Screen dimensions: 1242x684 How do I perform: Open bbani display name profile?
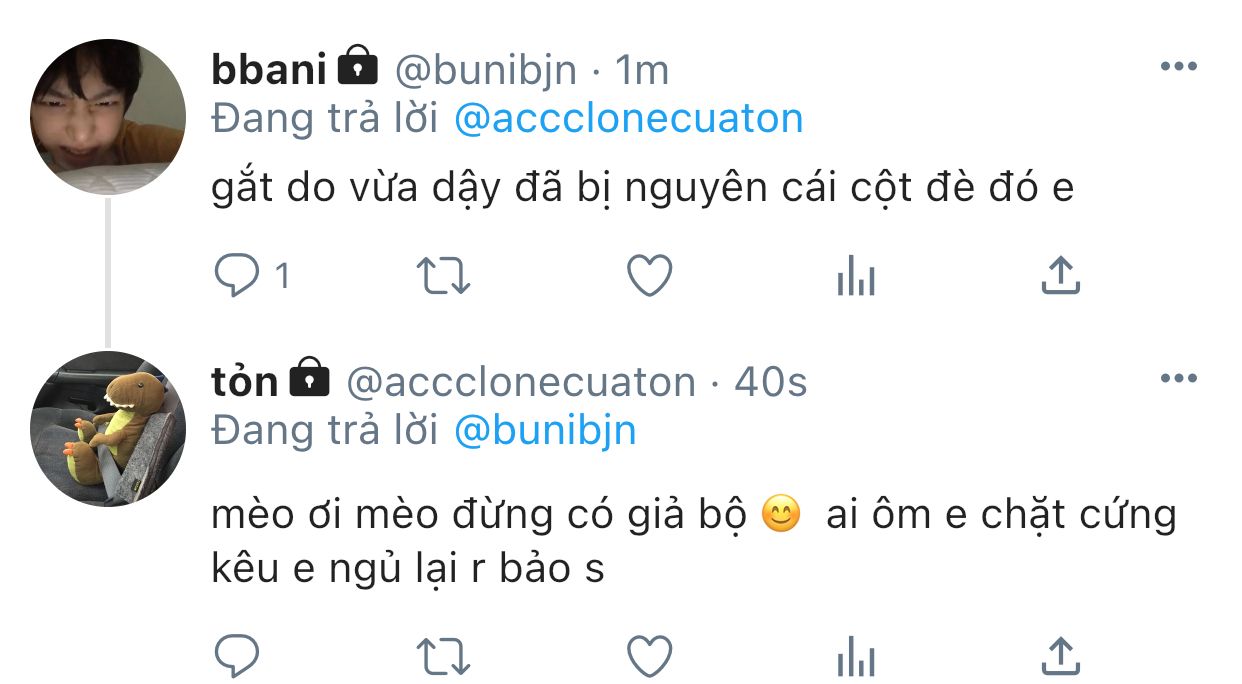point(269,69)
